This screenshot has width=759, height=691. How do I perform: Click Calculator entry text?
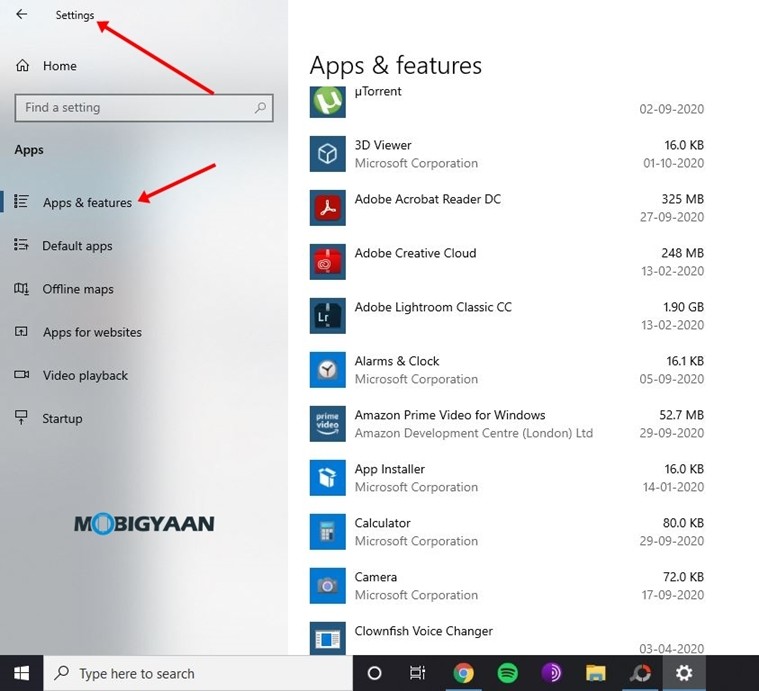point(382,523)
